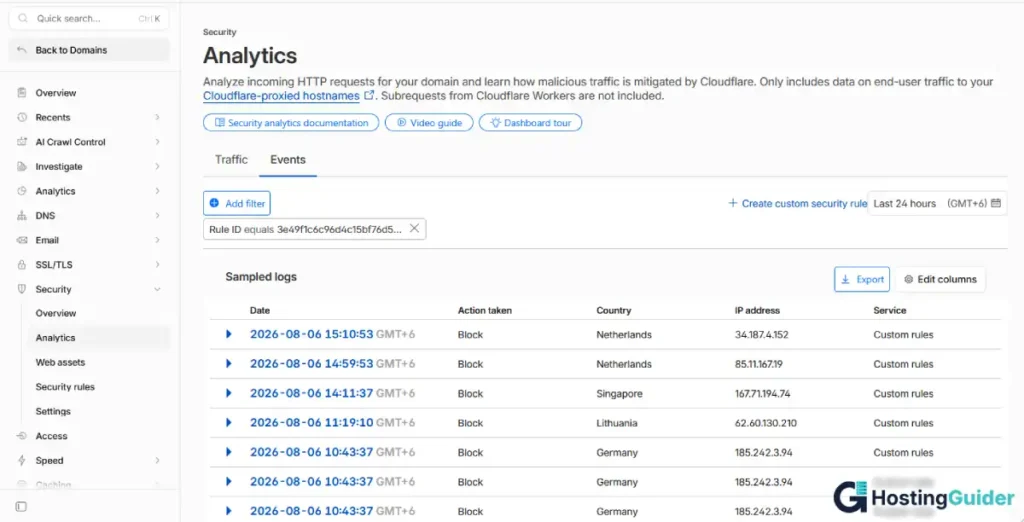Click the Overview sidebar icon

[22, 93]
